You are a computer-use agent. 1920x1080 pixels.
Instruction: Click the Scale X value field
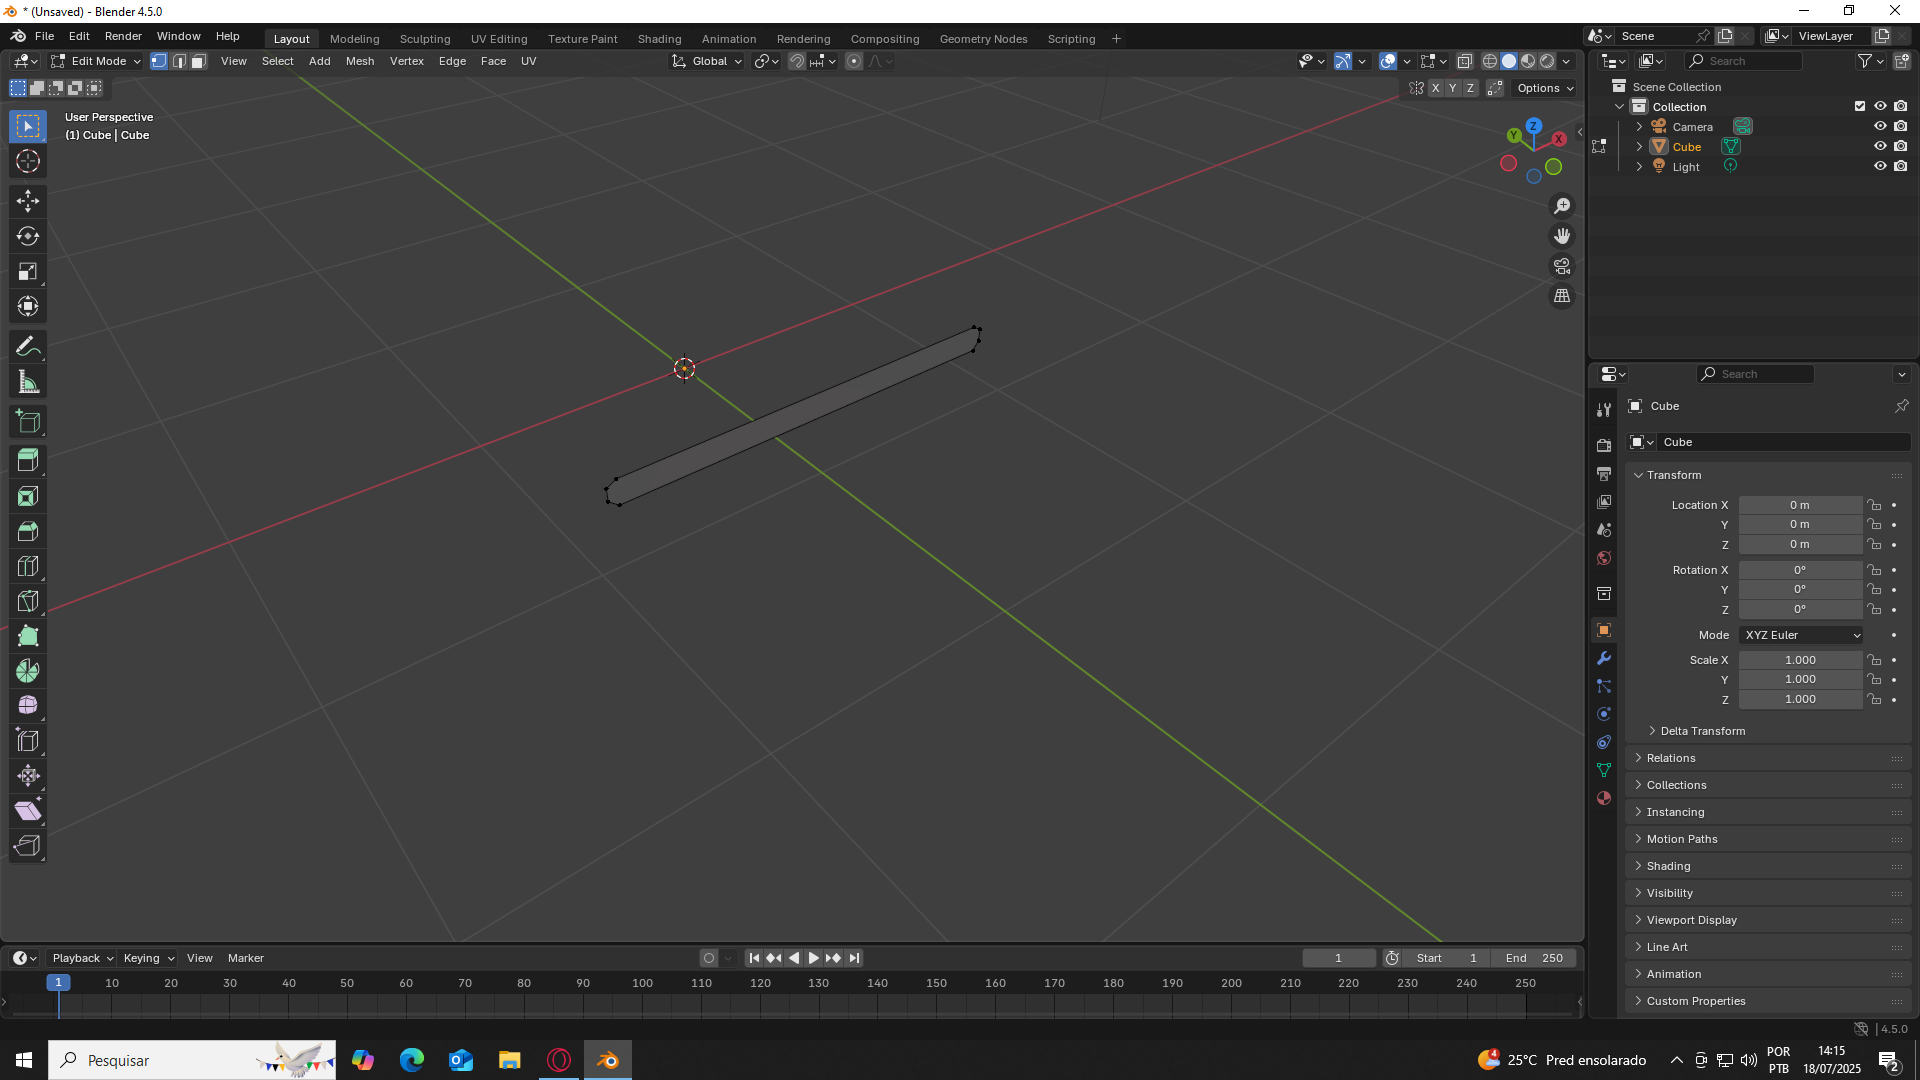pyautogui.click(x=1800, y=660)
